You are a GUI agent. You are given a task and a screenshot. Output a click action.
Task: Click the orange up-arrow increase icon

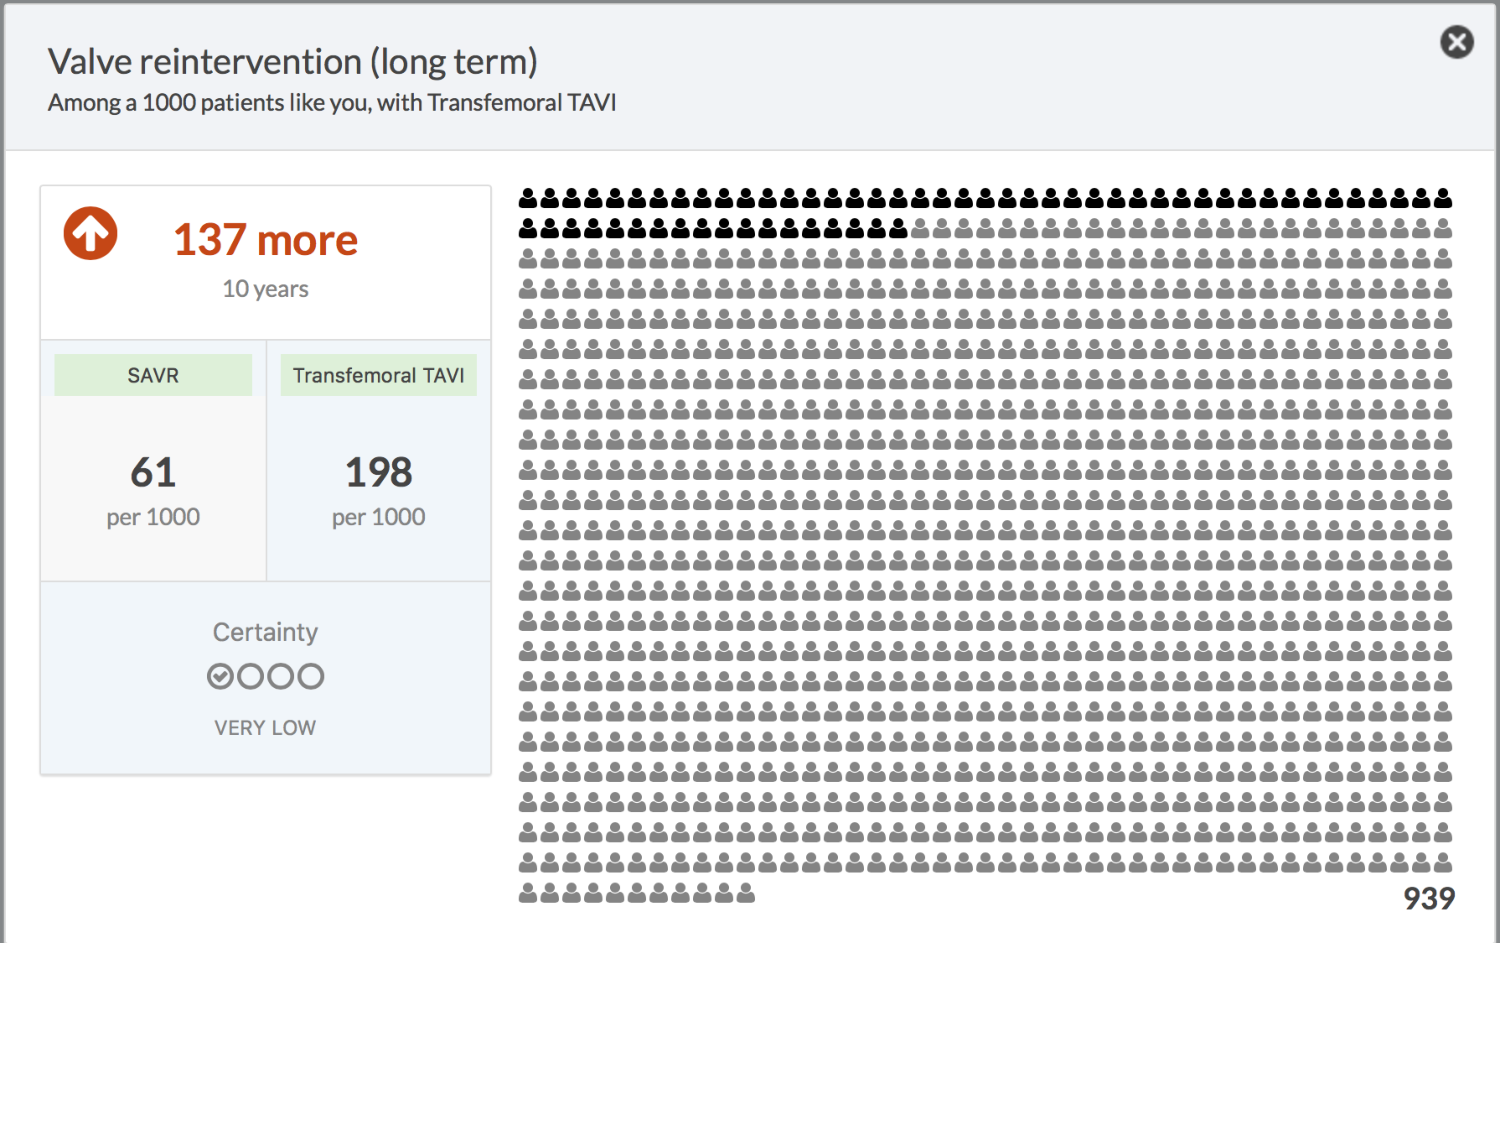click(91, 234)
